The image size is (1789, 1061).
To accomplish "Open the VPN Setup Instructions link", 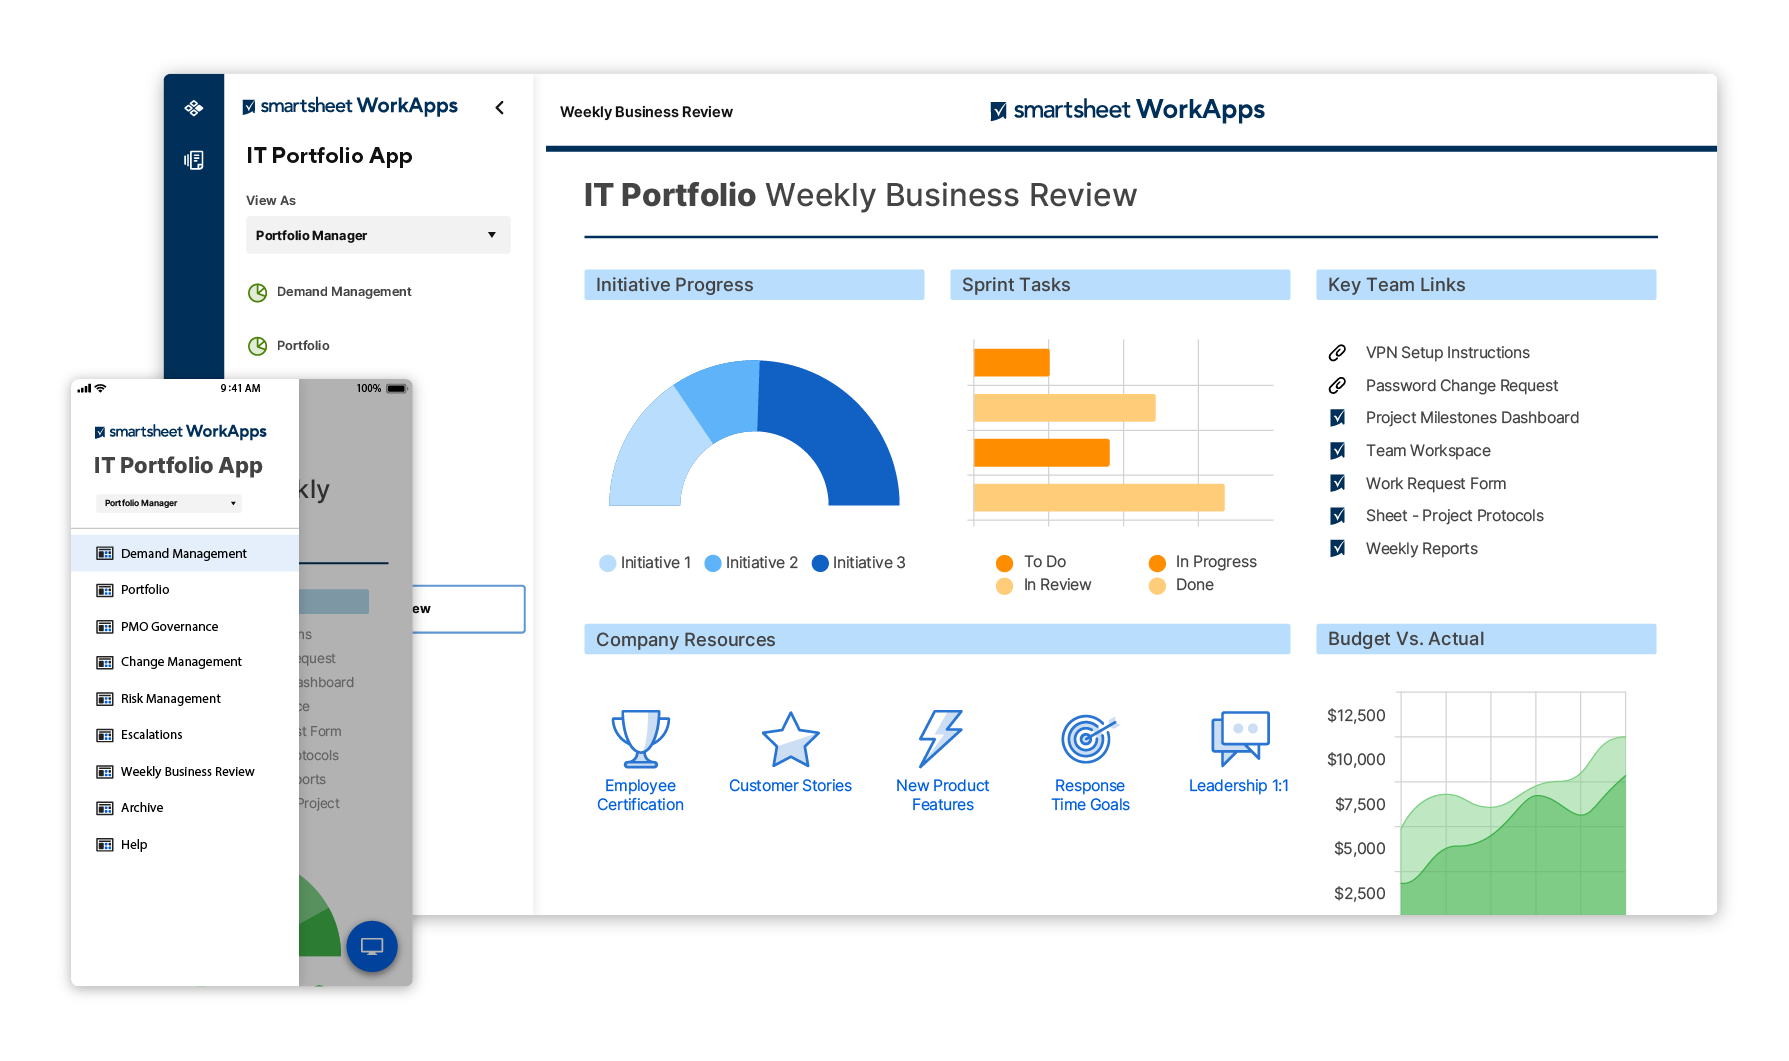I will point(1447,353).
